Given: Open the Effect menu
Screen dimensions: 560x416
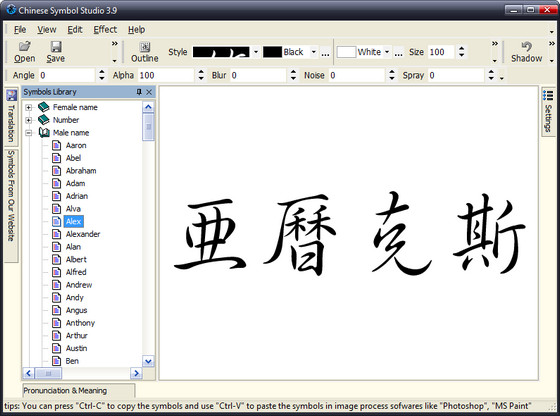Looking at the screenshot, I should (x=105, y=30).
